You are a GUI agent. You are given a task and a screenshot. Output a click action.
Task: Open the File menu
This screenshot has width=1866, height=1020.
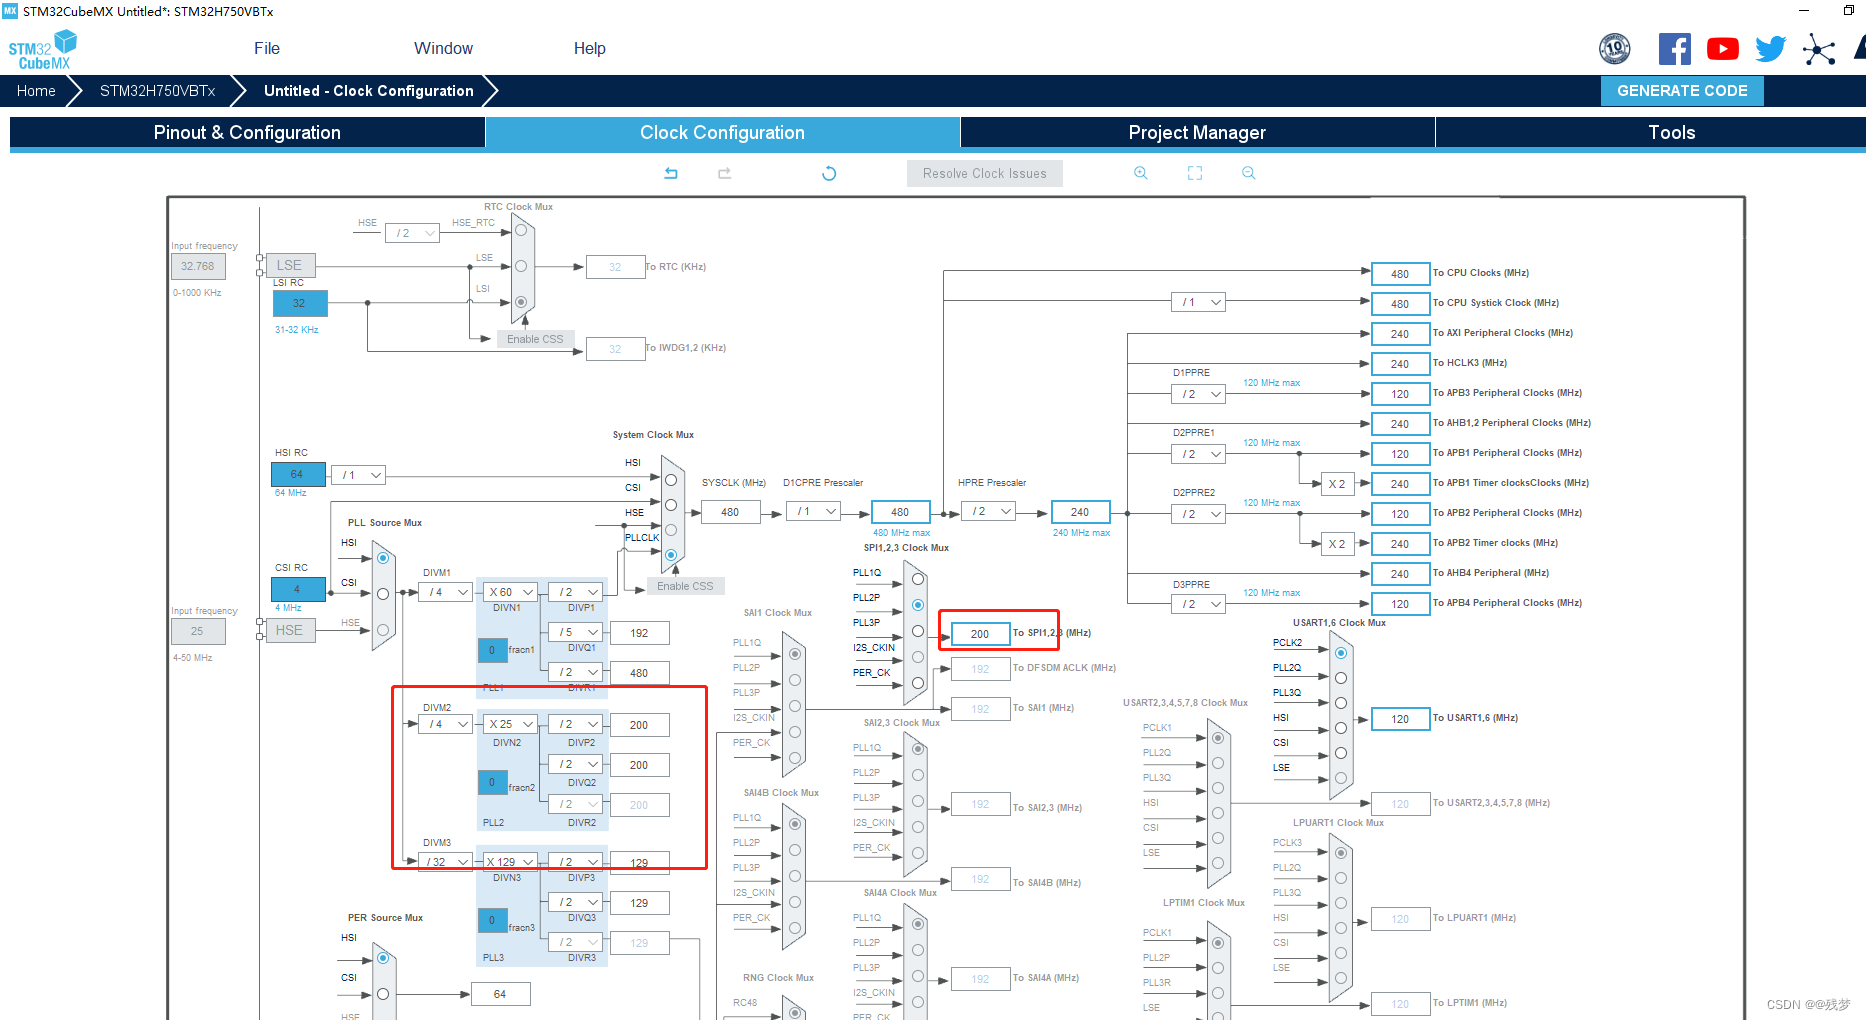[x=267, y=48]
